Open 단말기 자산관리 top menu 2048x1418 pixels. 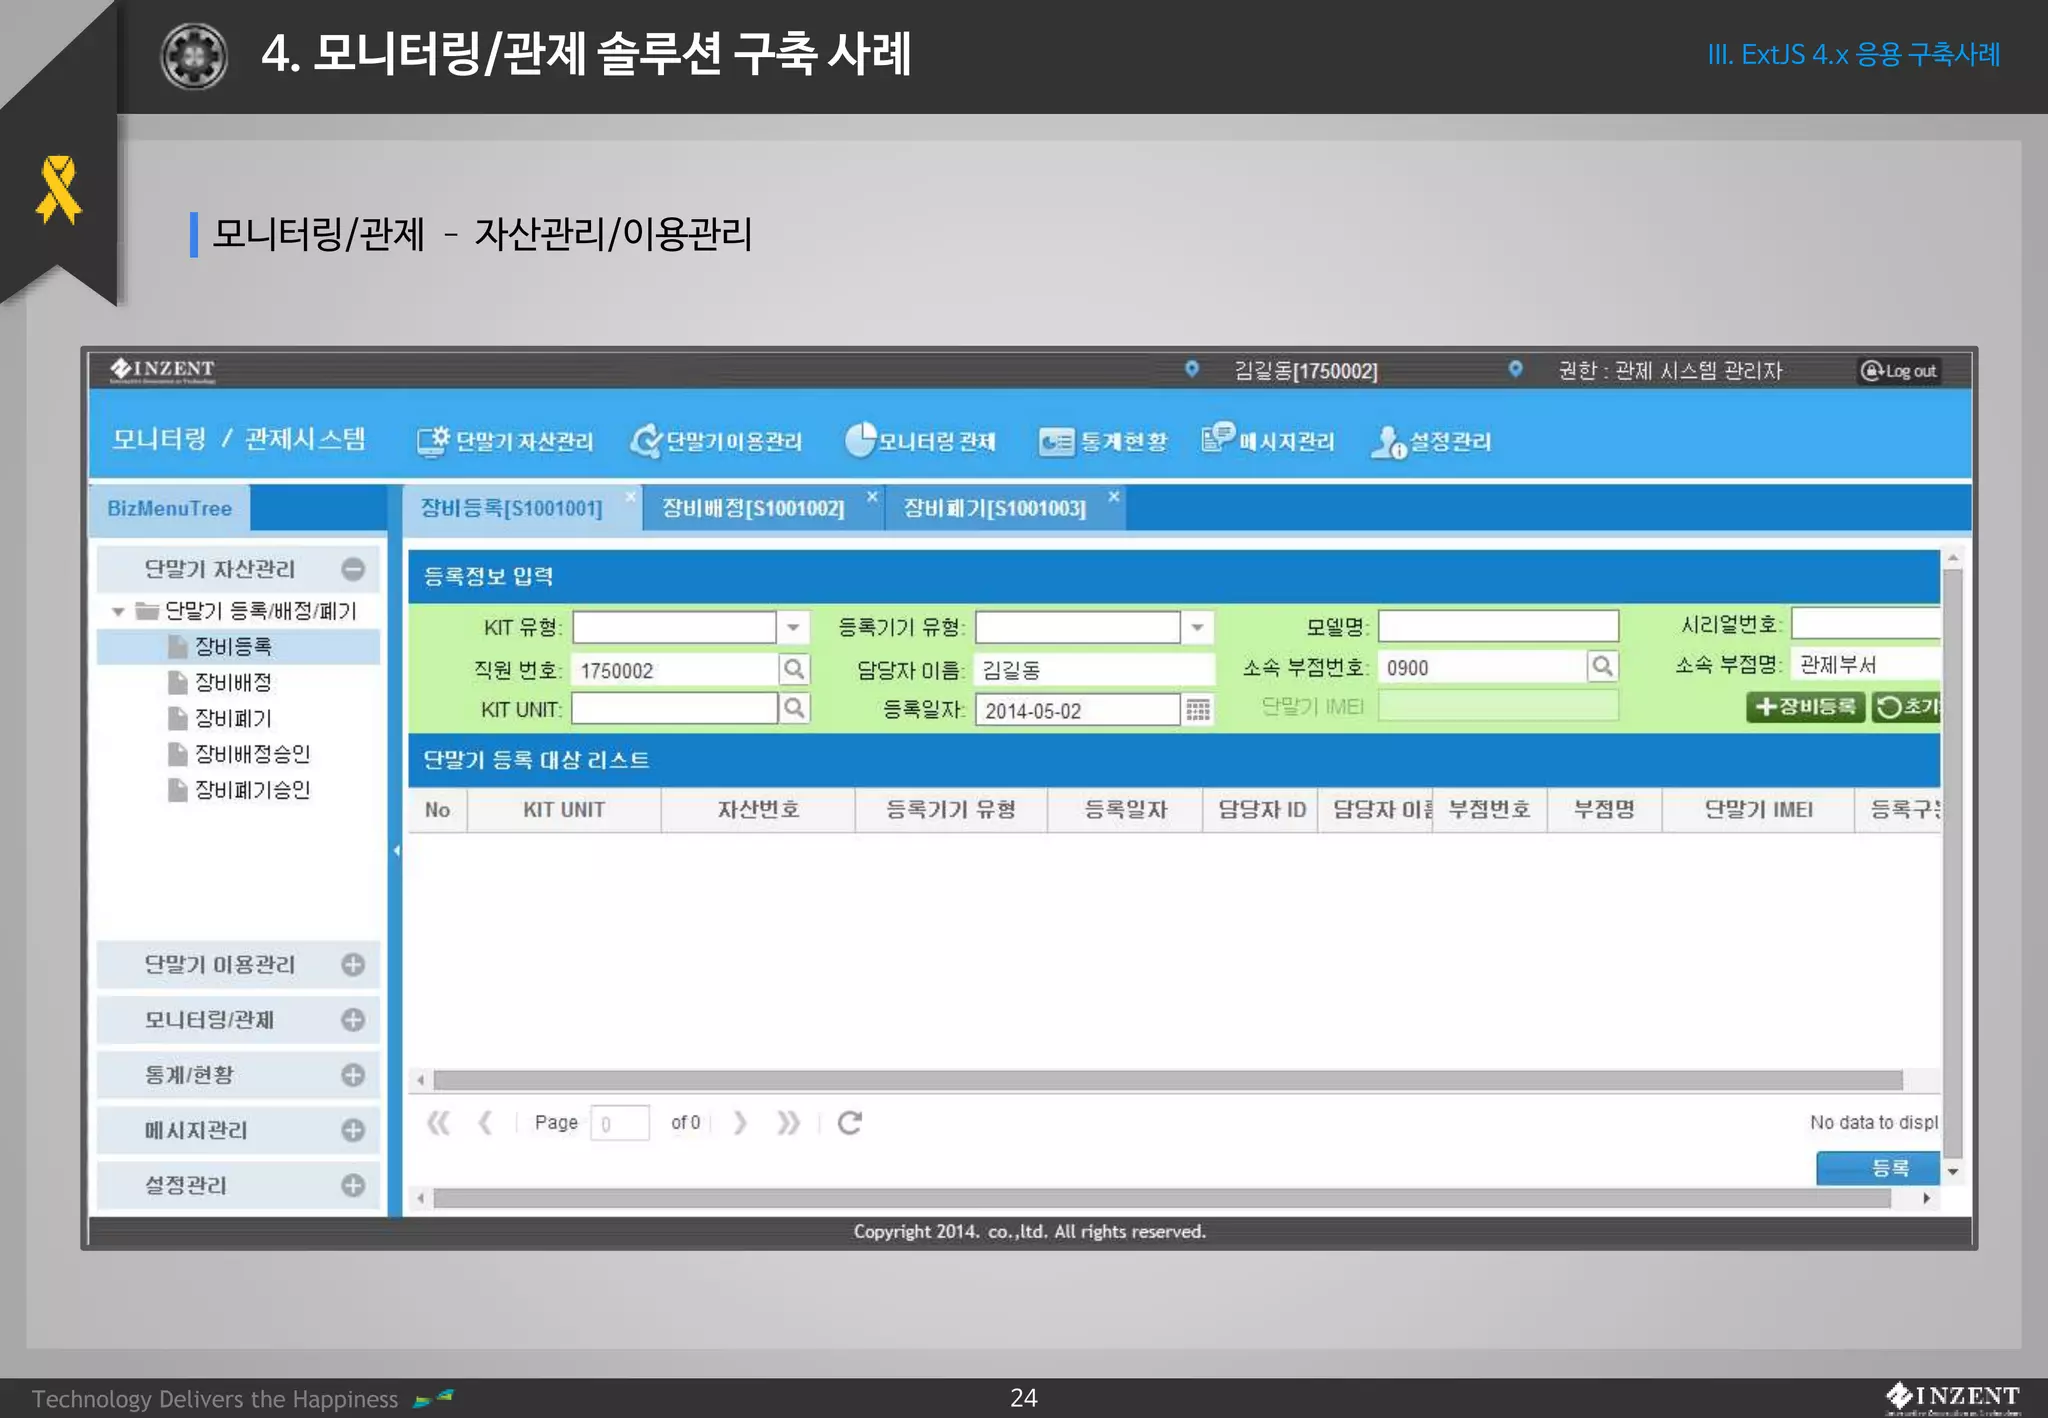tap(505, 441)
